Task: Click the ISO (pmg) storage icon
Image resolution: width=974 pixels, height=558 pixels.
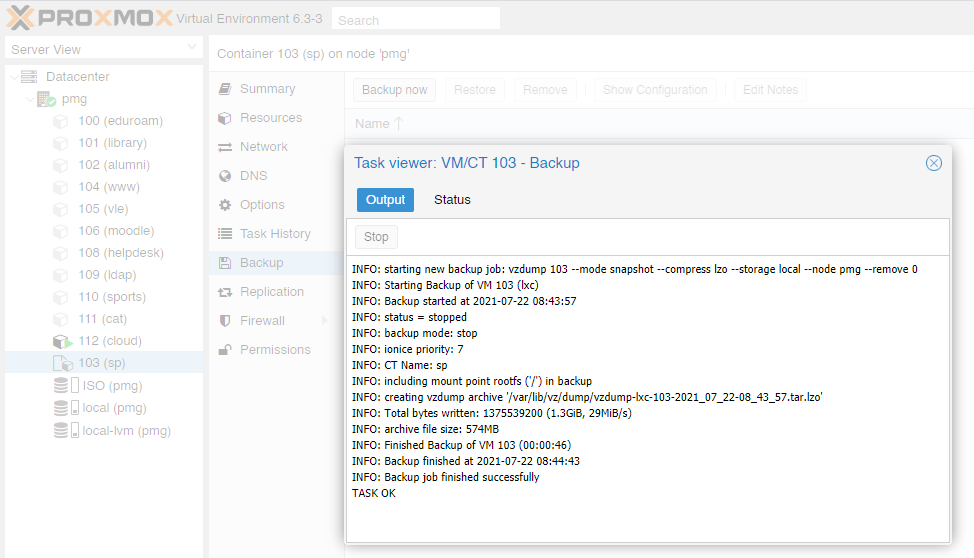Action: click(x=66, y=385)
